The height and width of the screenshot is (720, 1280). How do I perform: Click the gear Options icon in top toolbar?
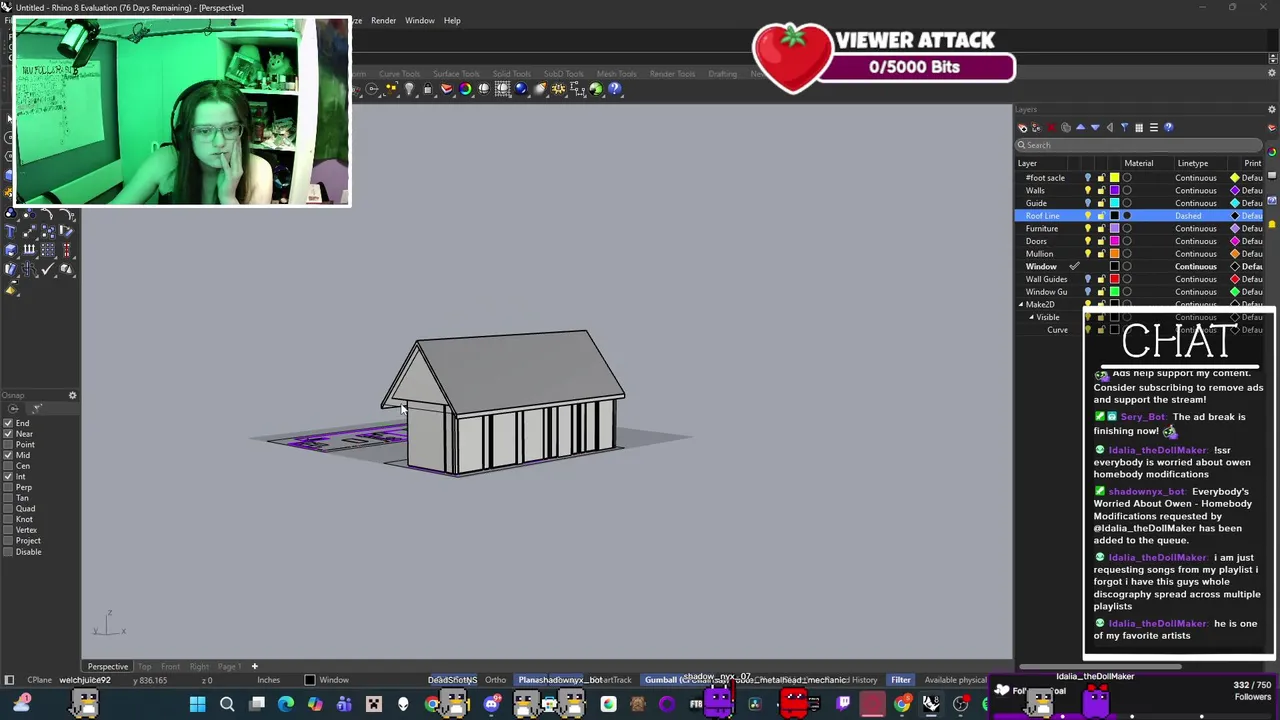[559, 88]
